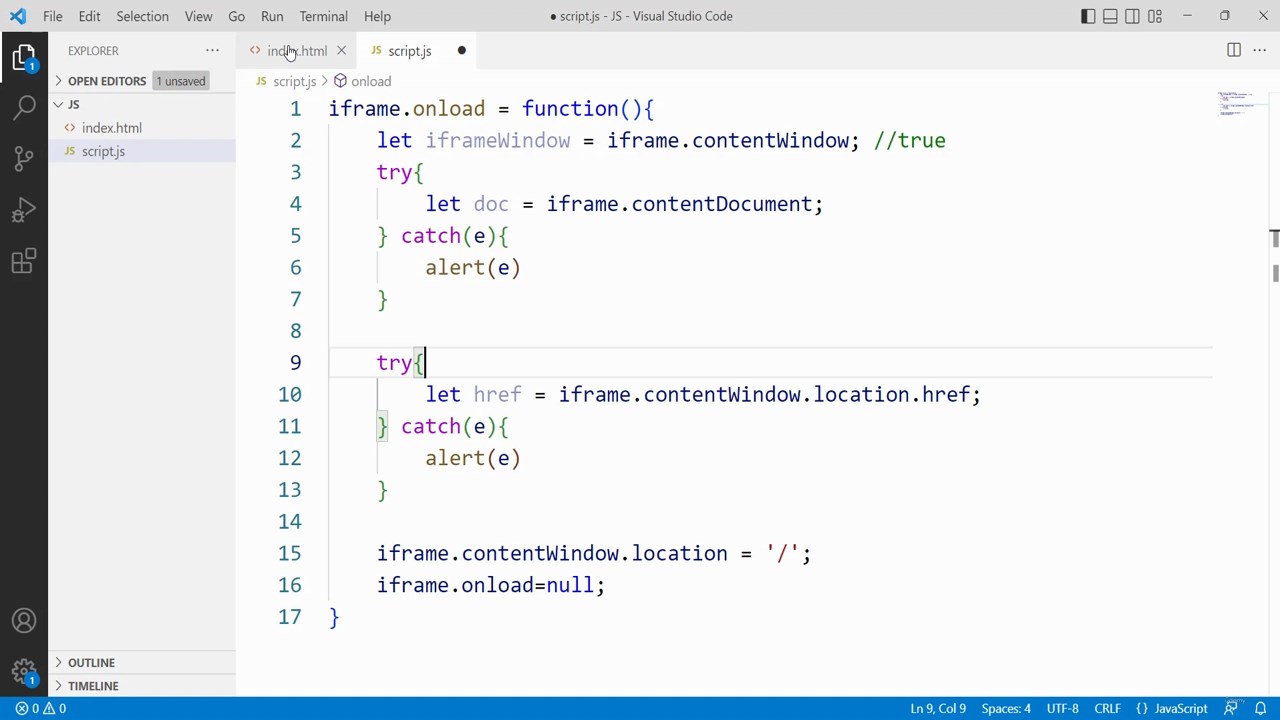Open the Run and Debug view
The height and width of the screenshot is (720, 1280).
coord(24,210)
